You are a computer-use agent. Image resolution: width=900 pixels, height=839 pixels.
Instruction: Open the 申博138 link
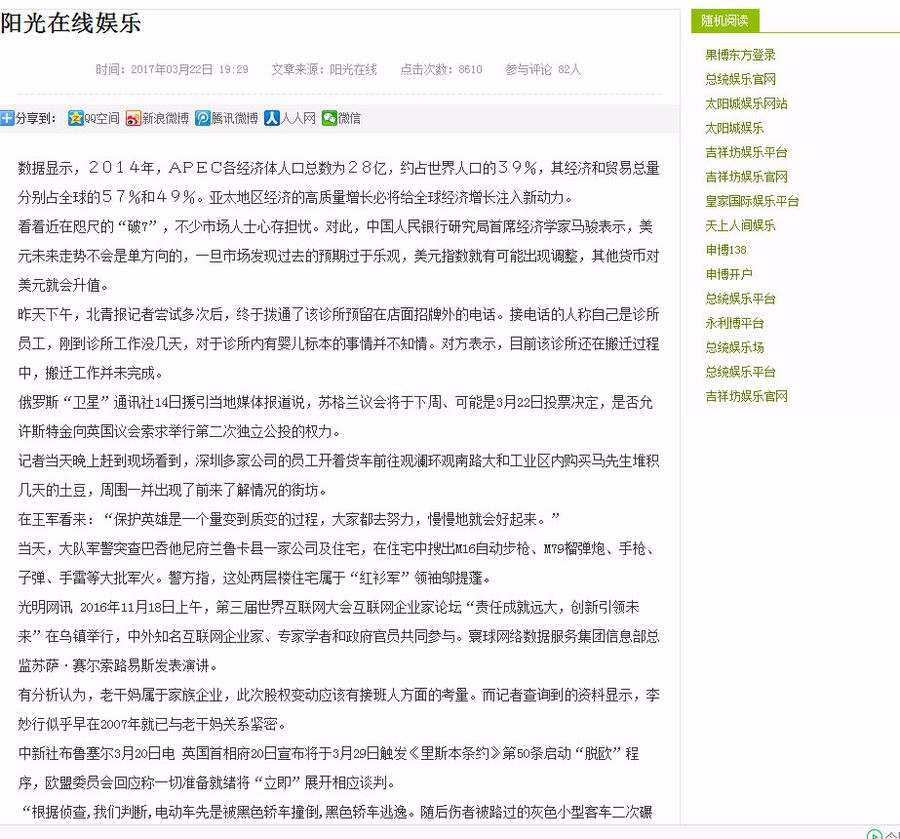(x=726, y=250)
